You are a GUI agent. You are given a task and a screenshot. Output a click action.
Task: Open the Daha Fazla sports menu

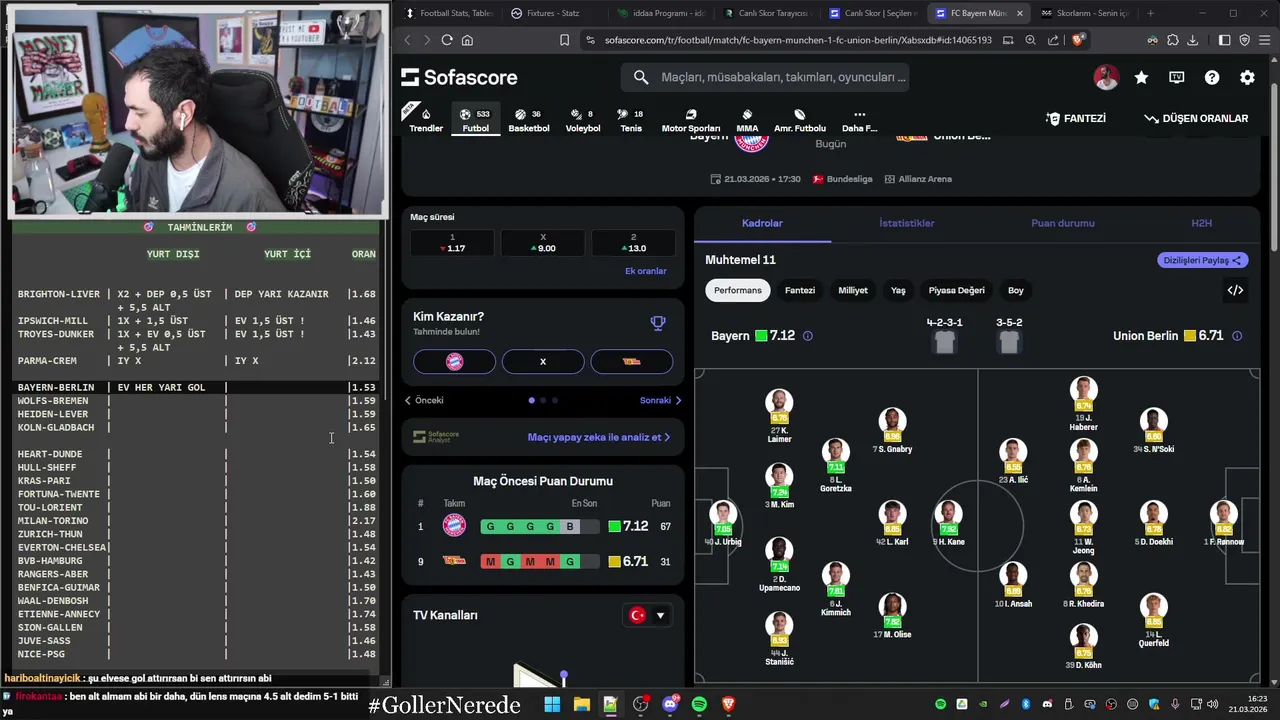click(x=859, y=120)
